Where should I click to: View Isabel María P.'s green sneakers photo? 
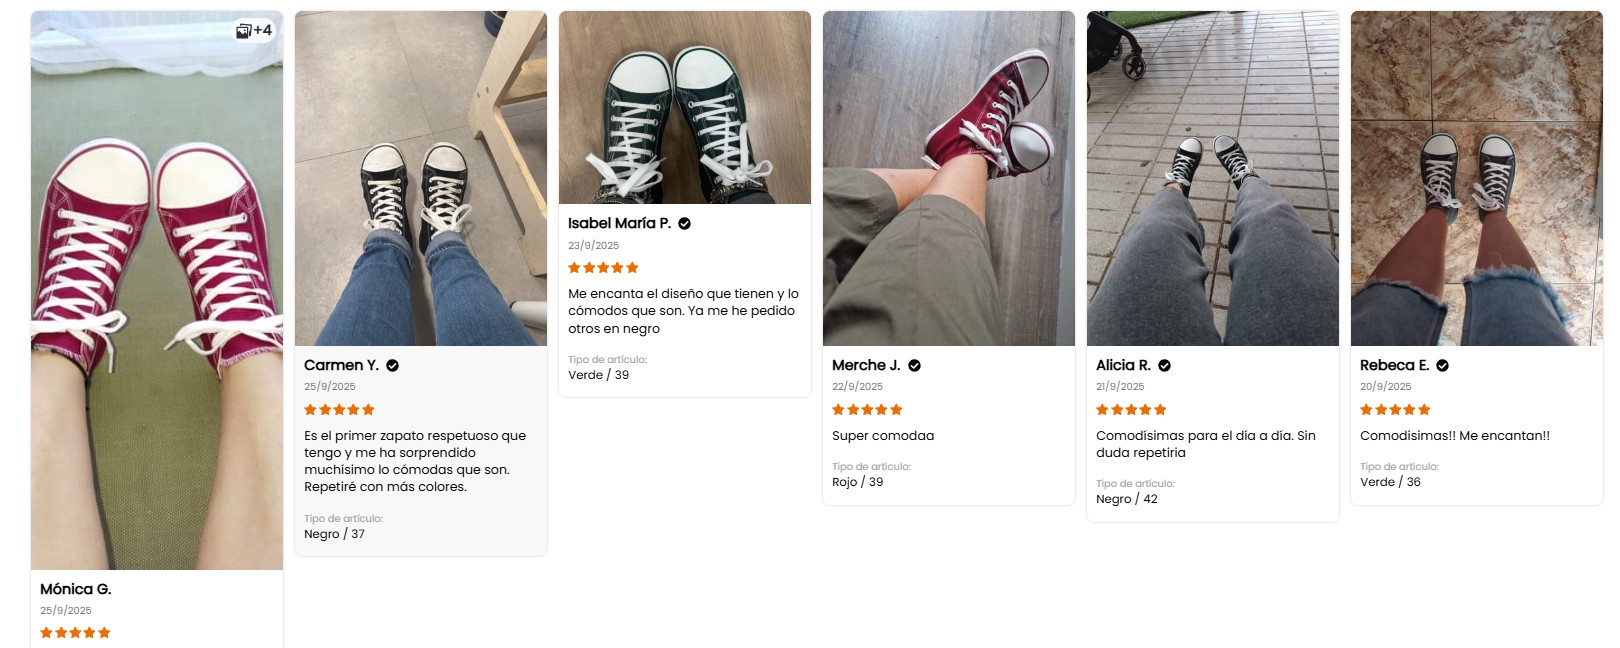[685, 108]
